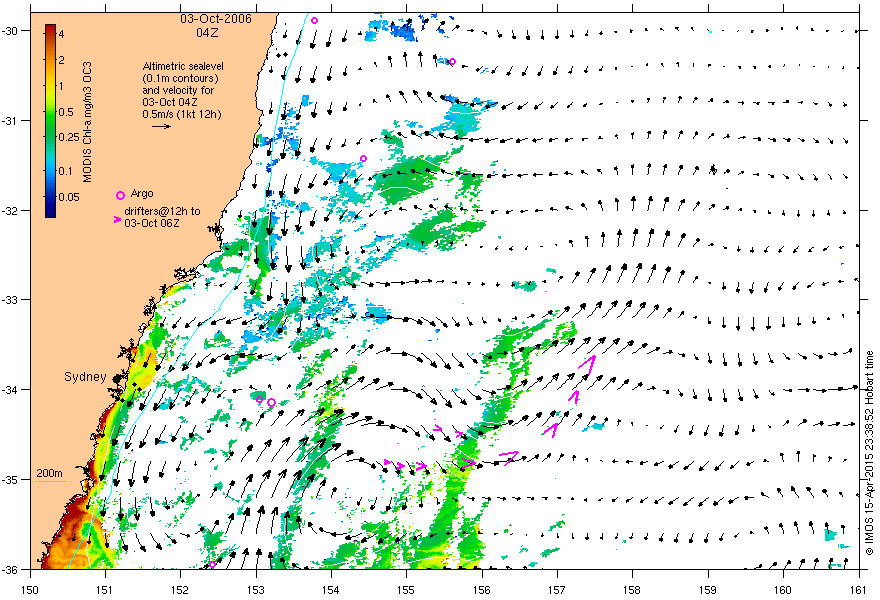Image resolution: width=880 pixels, height=600 pixels.
Task: Click the dark red top of the chlorophyll colorbar
Action: (x=50, y=29)
